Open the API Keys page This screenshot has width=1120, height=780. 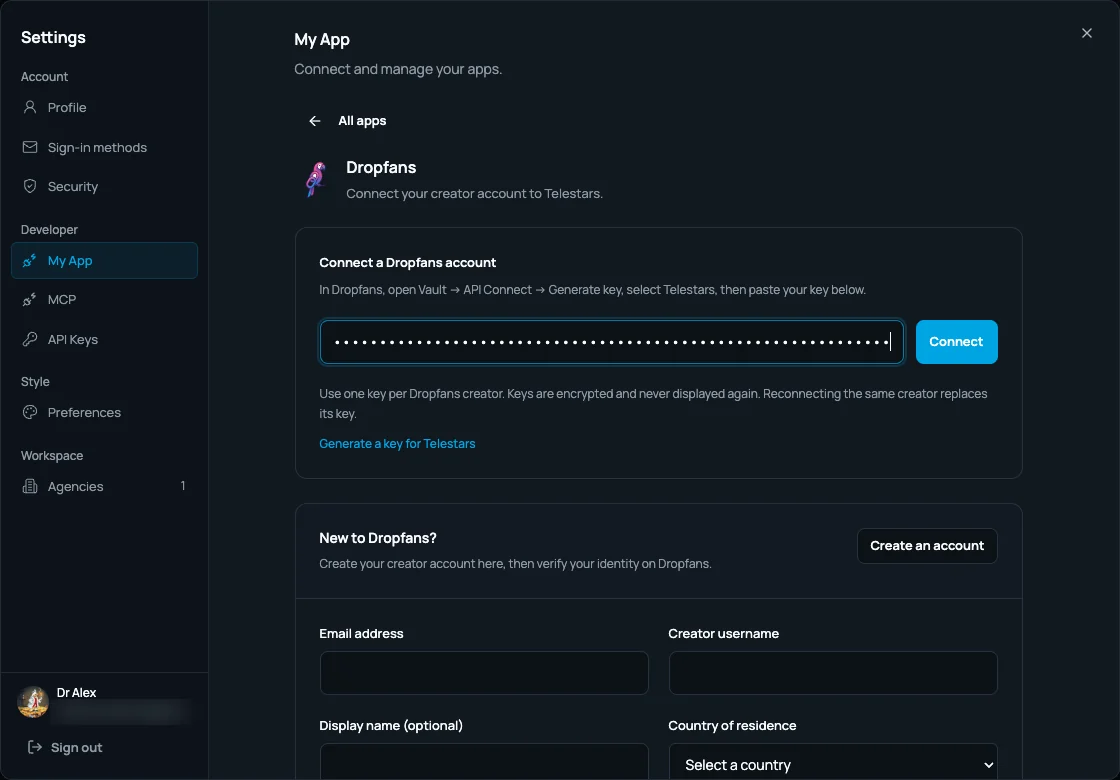[104, 339]
